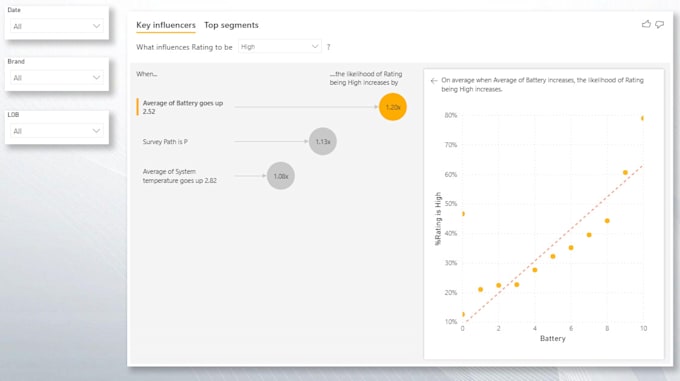
Task: Click the scatter point at Battery 6
Action: 571,248
